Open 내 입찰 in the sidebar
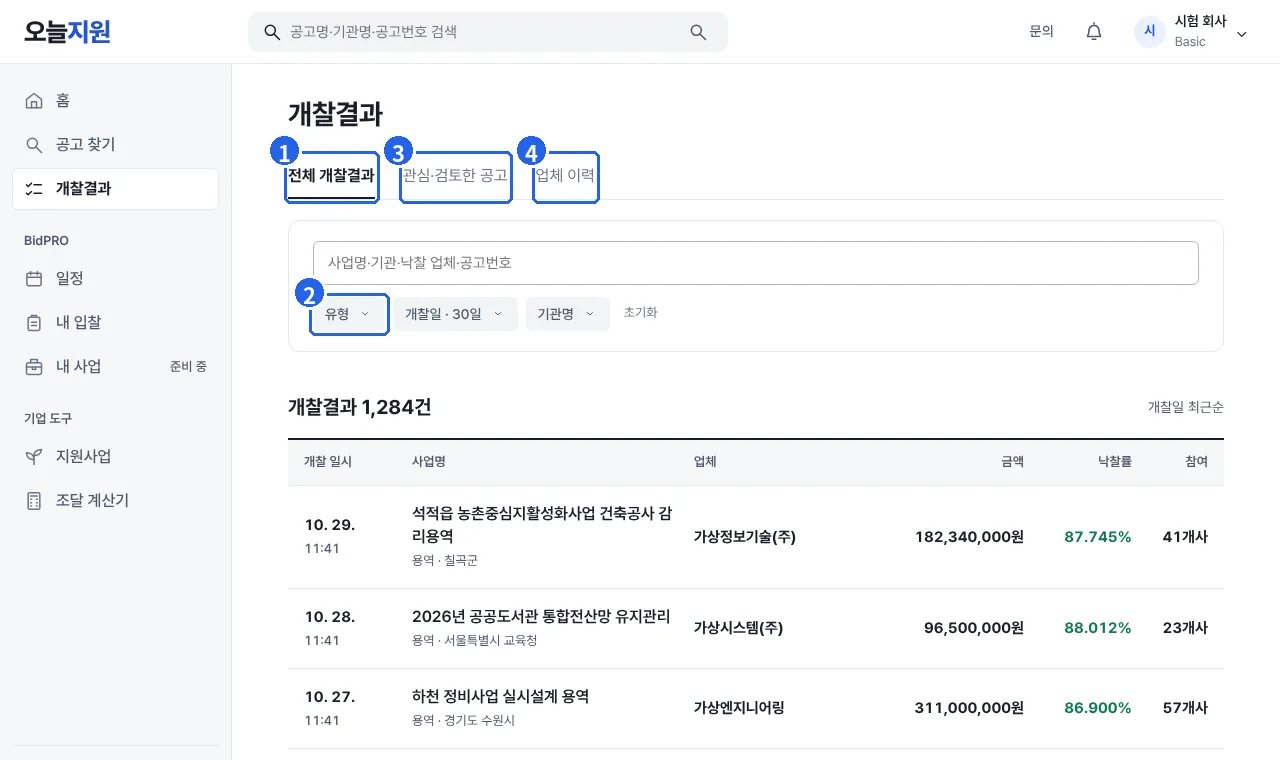 coord(115,323)
